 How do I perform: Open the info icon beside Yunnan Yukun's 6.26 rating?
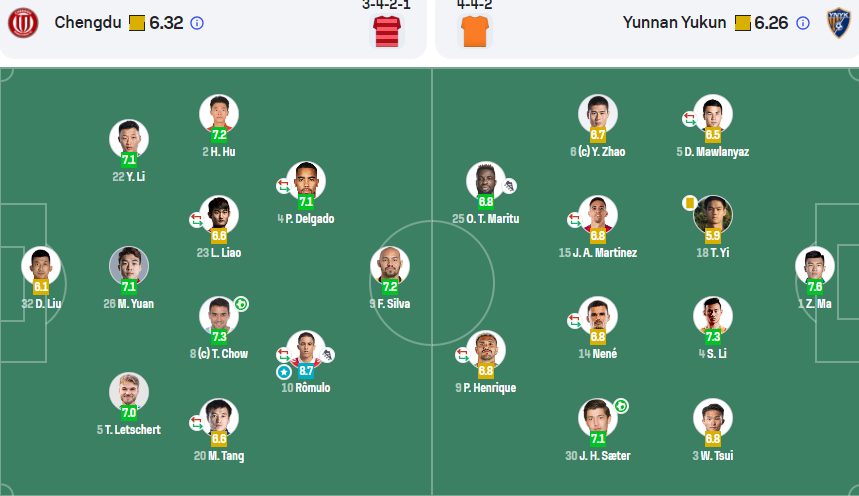pyautogui.click(x=803, y=23)
